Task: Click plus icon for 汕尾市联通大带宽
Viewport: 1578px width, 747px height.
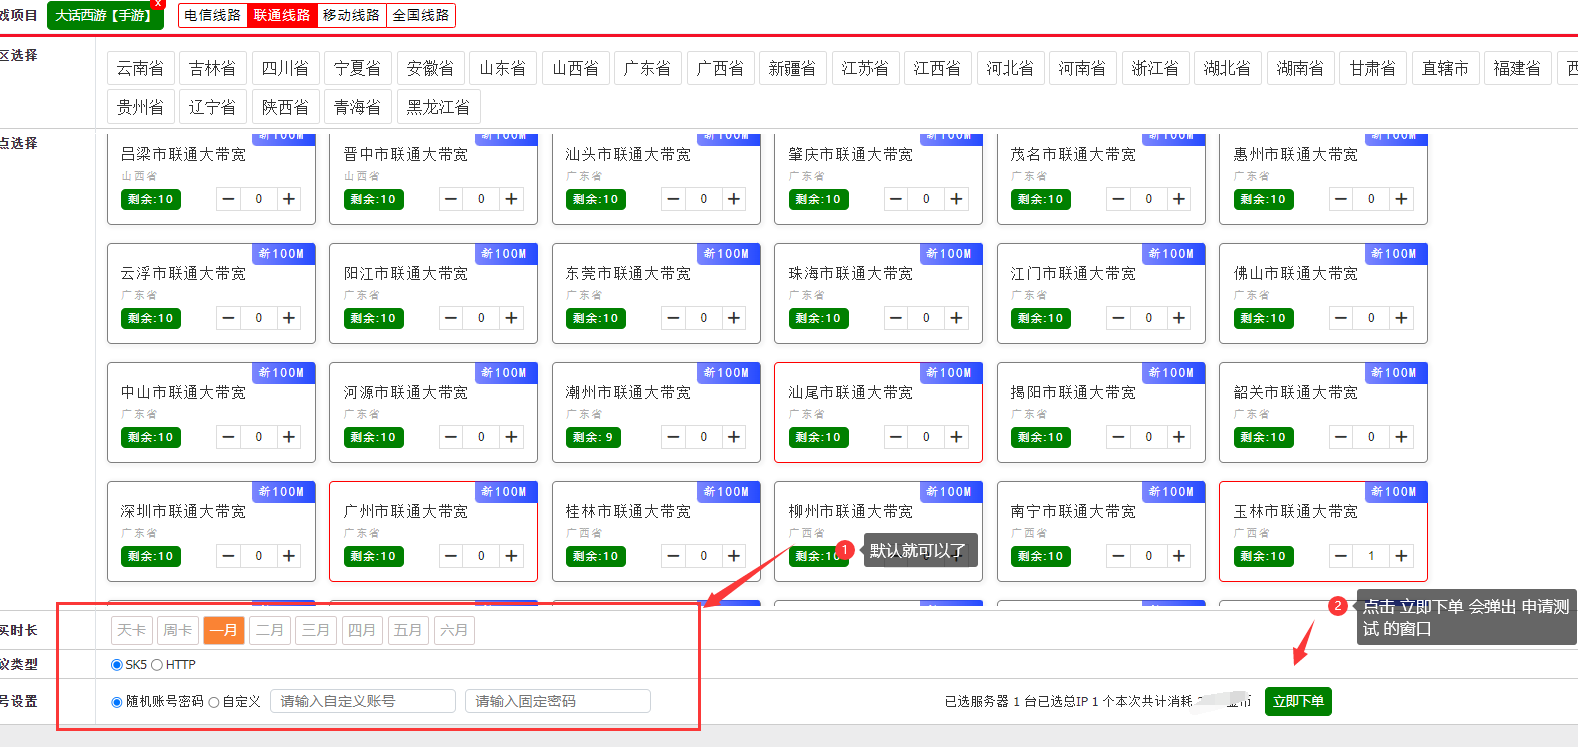Action: pyautogui.click(x=956, y=437)
